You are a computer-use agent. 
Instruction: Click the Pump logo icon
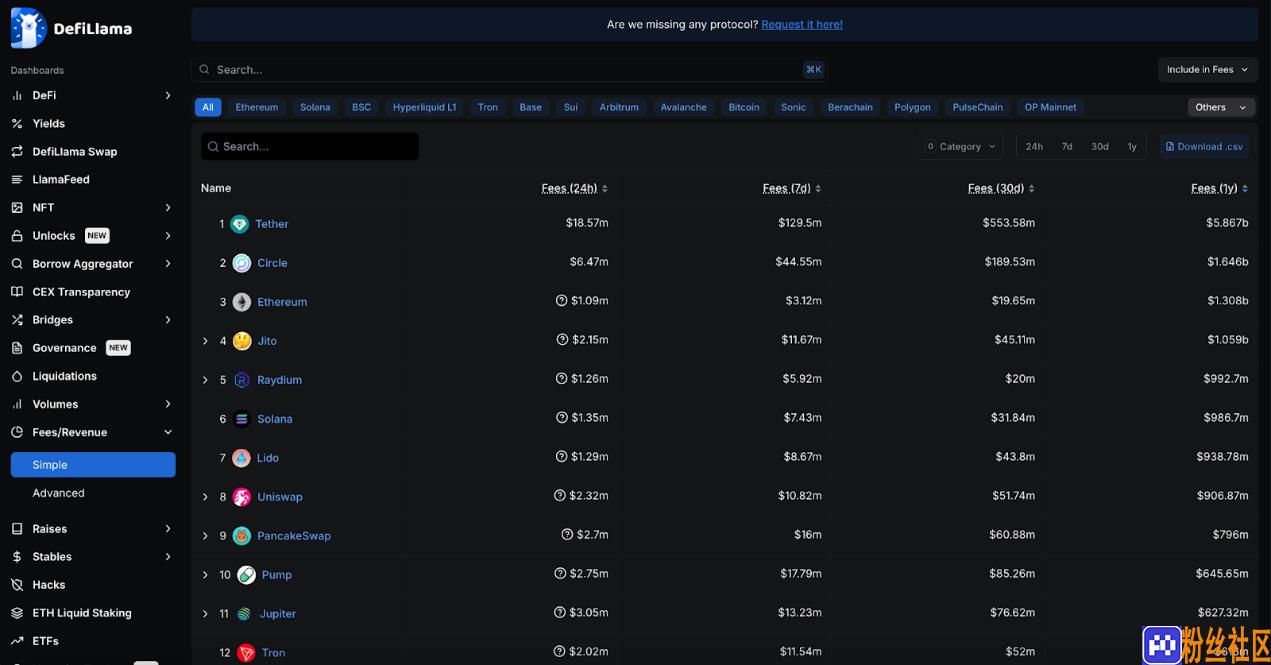pyautogui.click(x=246, y=575)
